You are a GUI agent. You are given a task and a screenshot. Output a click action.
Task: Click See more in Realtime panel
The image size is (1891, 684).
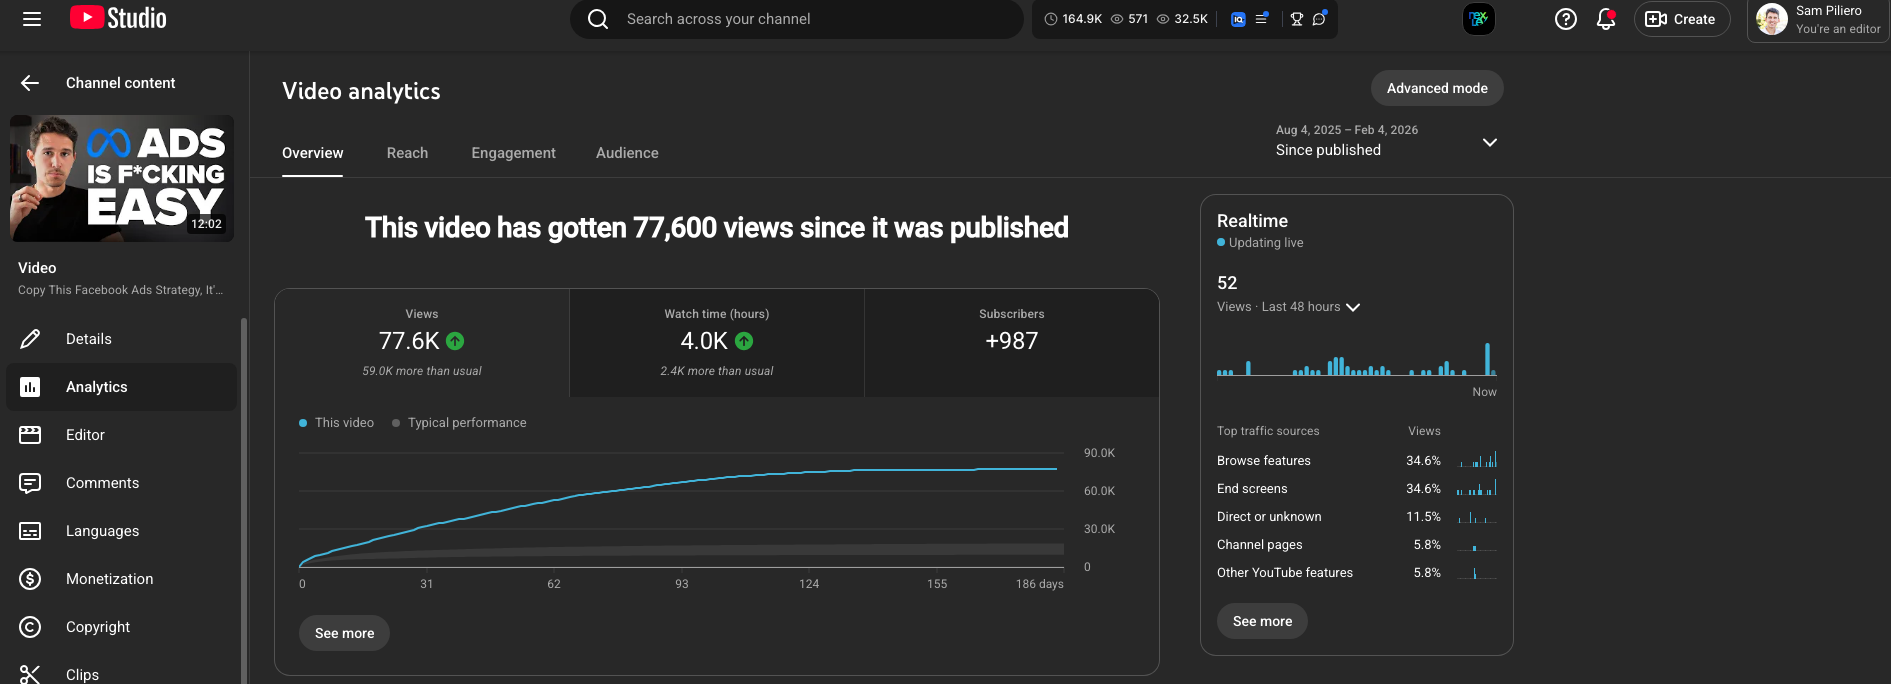click(x=1262, y=621)
